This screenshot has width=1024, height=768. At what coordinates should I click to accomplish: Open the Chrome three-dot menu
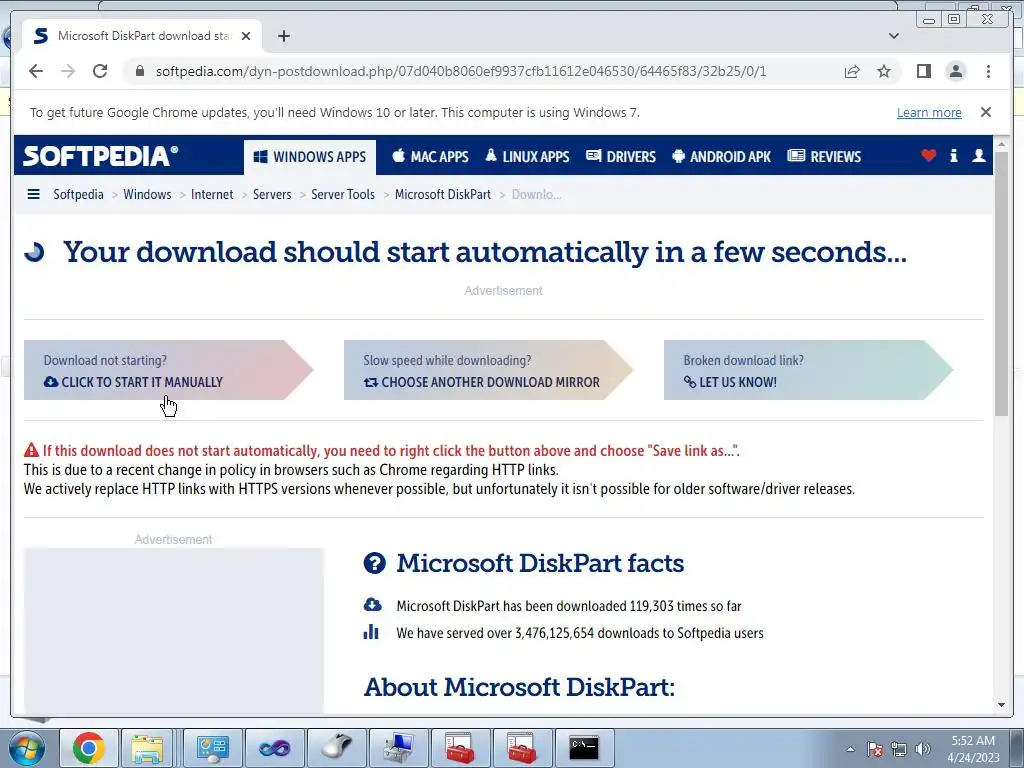tap(988, 71)
